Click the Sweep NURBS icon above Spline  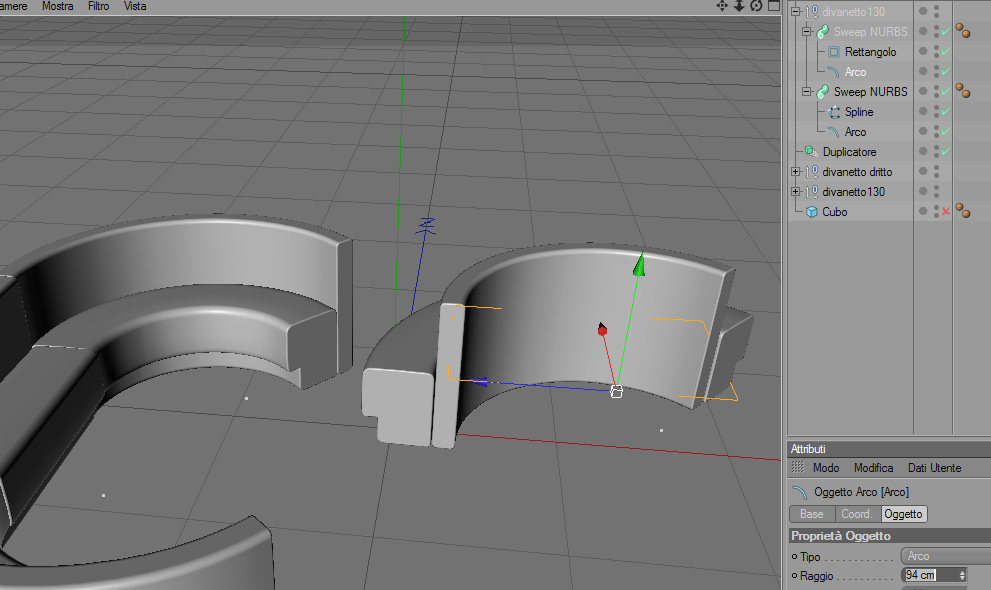822,92
